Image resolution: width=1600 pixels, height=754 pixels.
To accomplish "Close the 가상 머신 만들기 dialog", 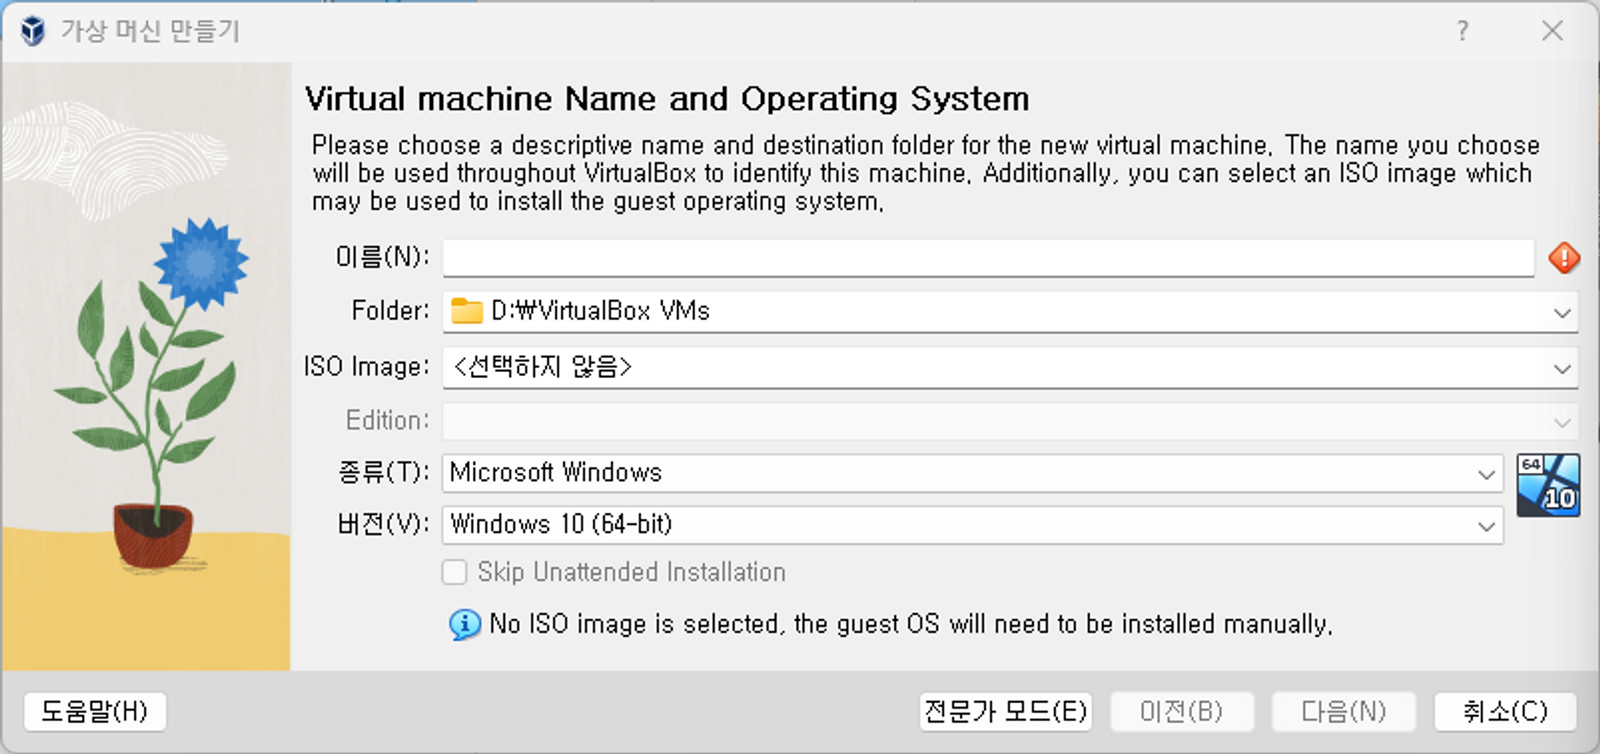I will pos(1552,31).
